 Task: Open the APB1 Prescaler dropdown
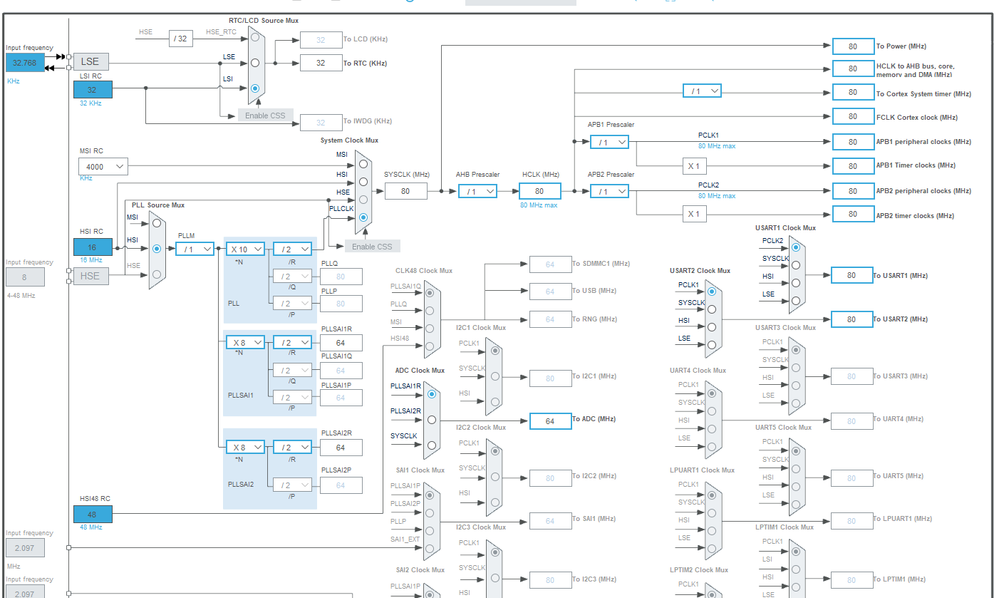609,142
